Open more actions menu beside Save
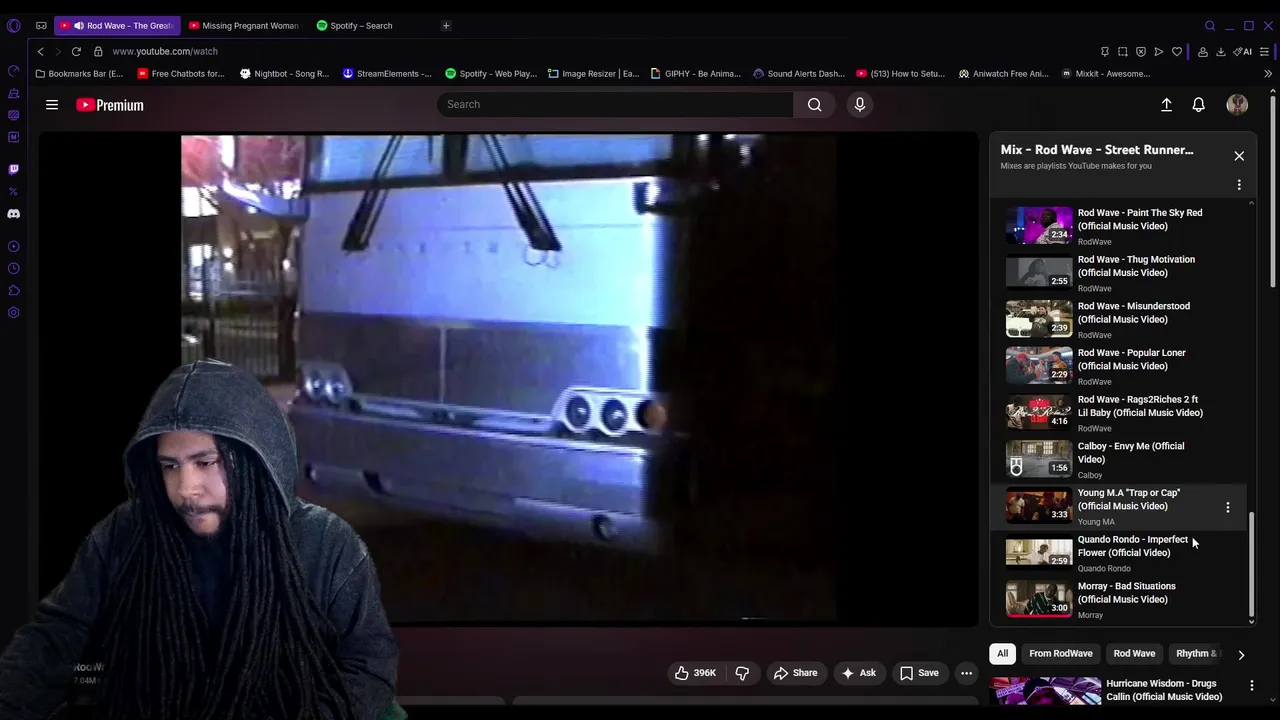Screen dimensions: 1280x720 (966, 673)
